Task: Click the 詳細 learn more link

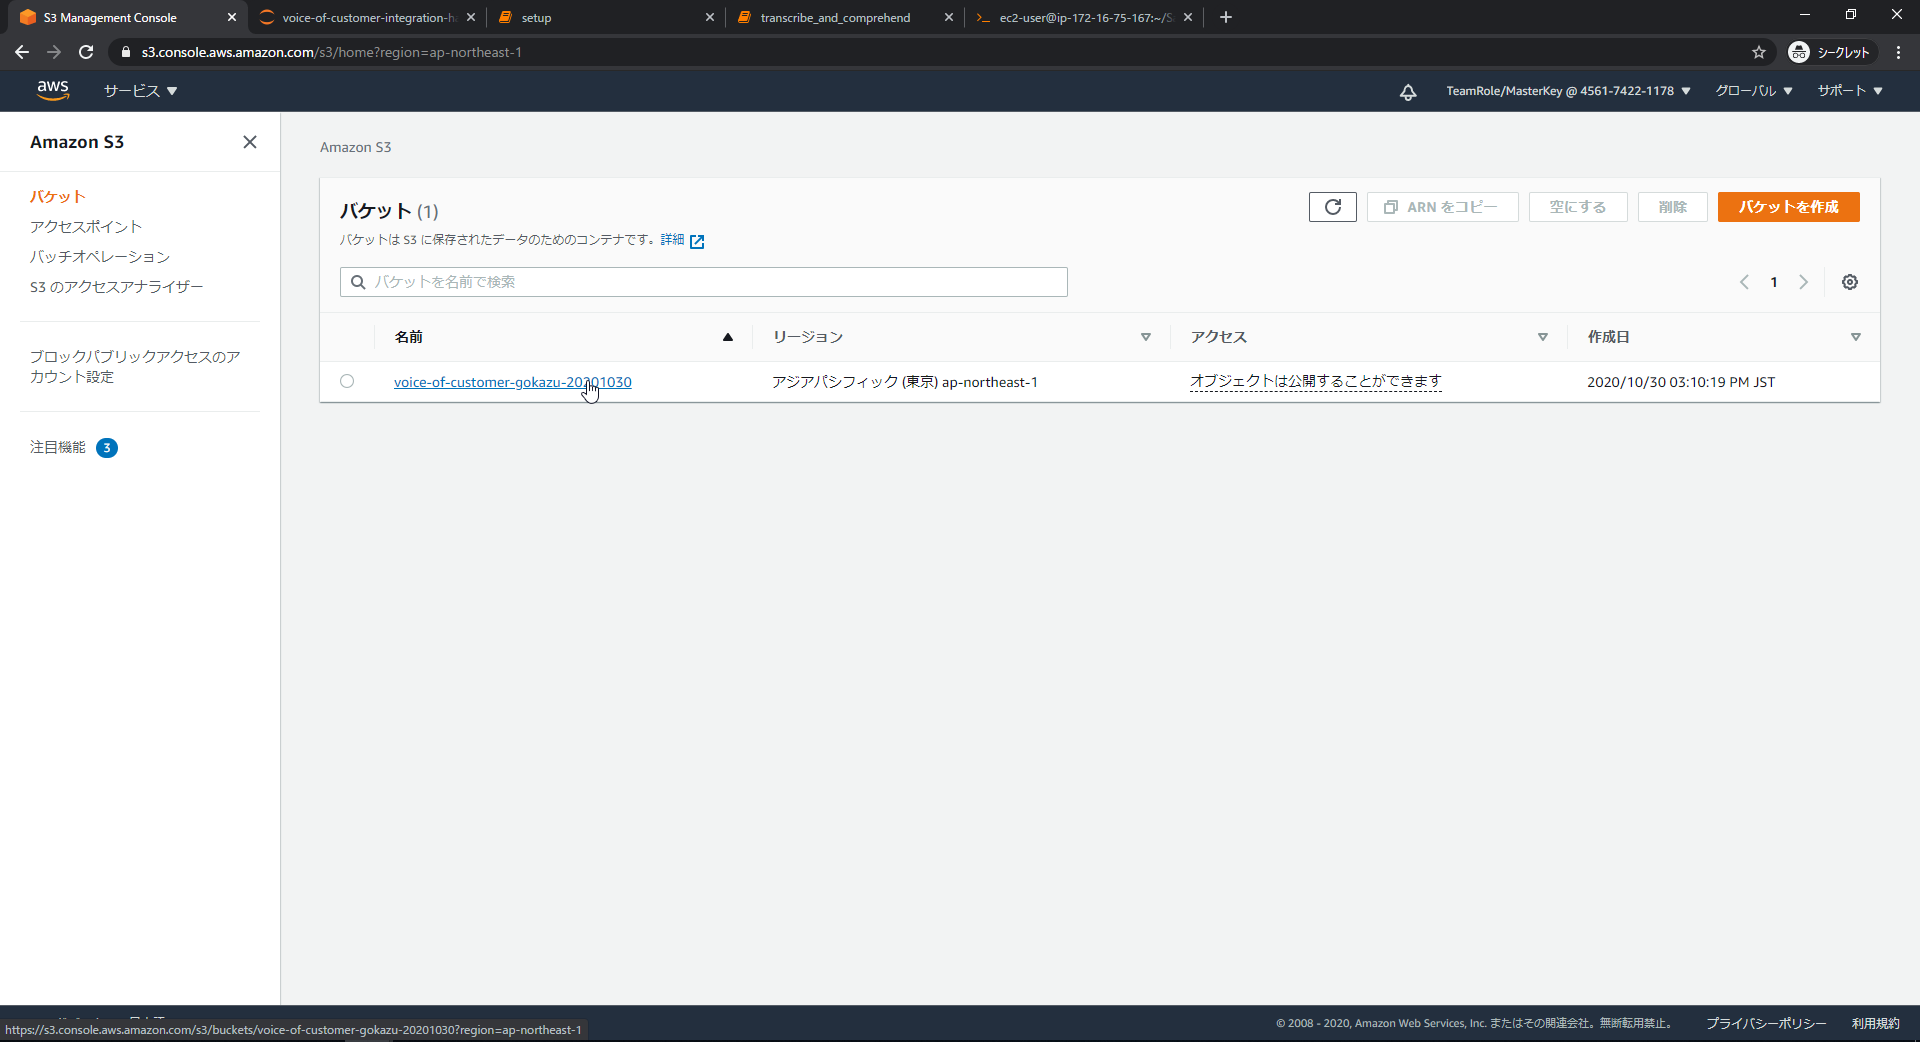Action: 672,240
